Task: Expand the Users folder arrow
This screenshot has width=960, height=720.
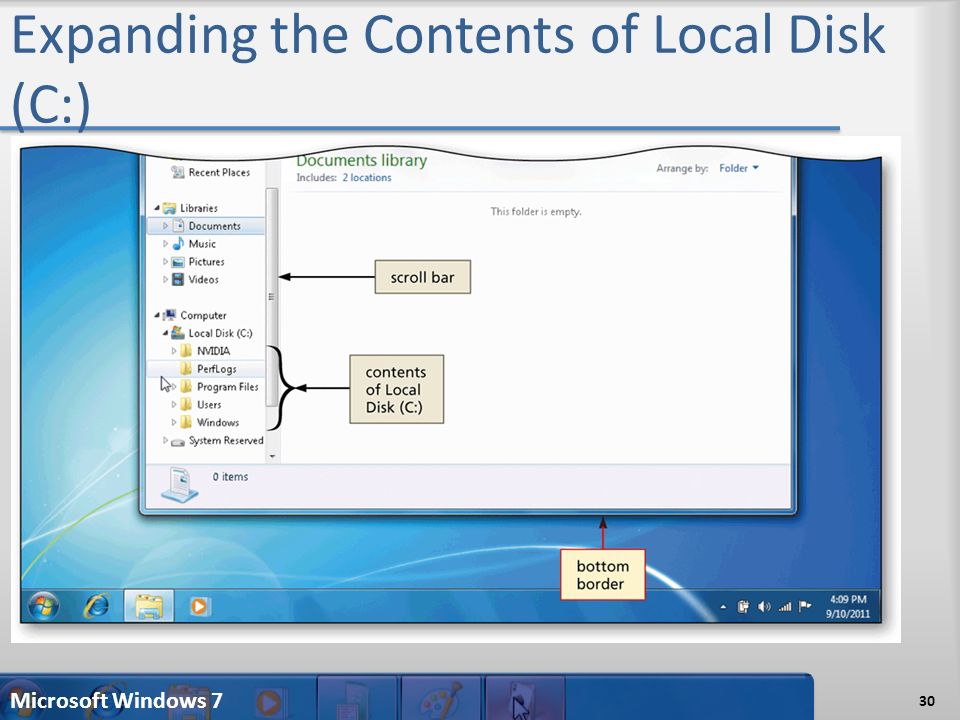Action: click(x=174, y=404)
